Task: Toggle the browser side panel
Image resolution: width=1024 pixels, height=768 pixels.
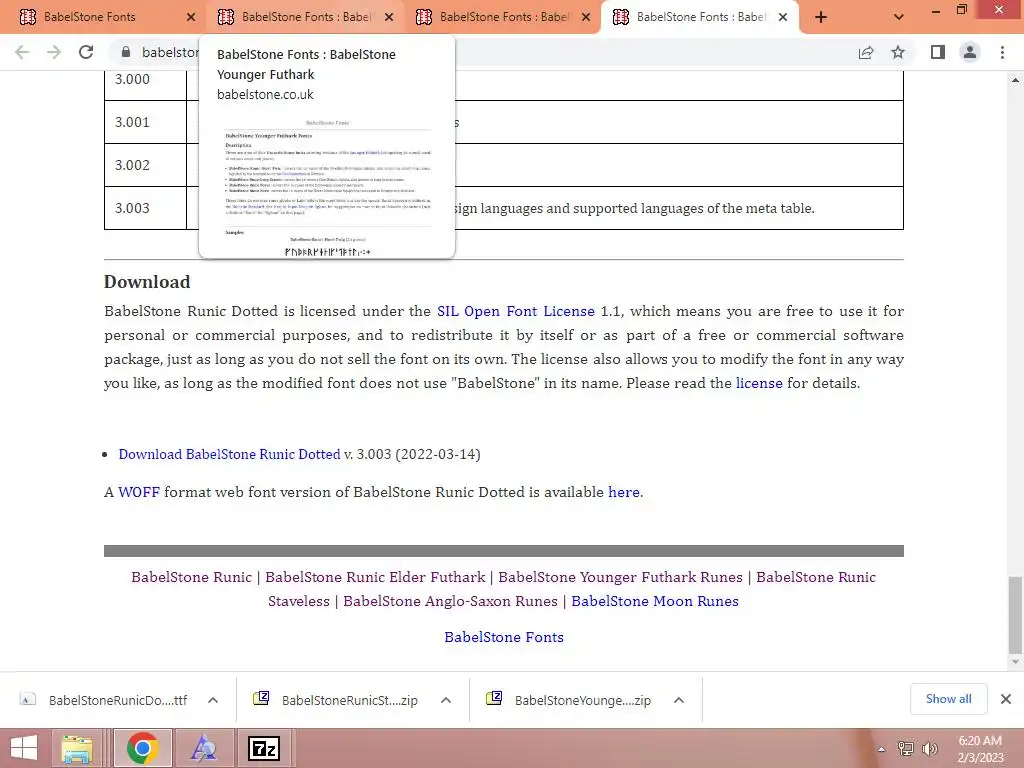Action: coord(938,52)
